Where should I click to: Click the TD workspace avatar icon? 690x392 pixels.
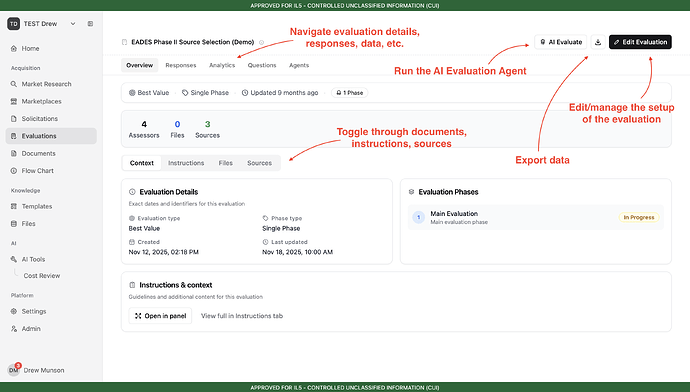click(14, 24)
